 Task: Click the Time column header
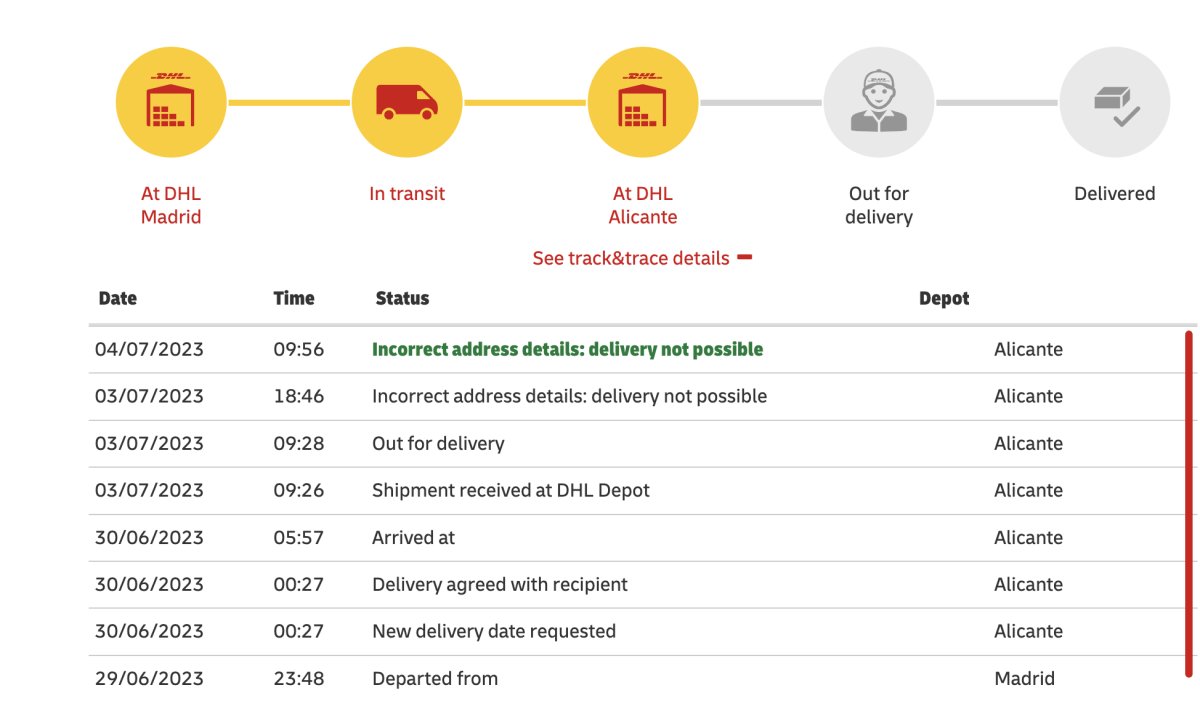(x=293, y=298)
